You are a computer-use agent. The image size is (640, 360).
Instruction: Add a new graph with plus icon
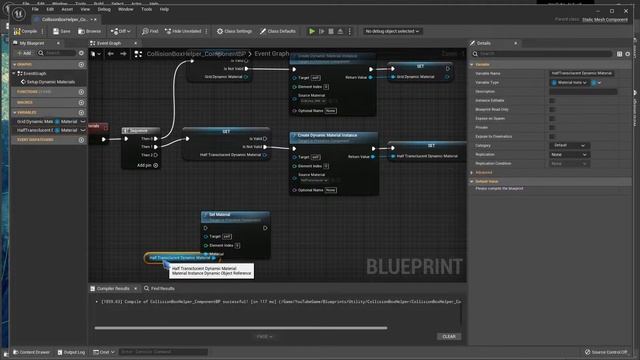coord(81,64)
